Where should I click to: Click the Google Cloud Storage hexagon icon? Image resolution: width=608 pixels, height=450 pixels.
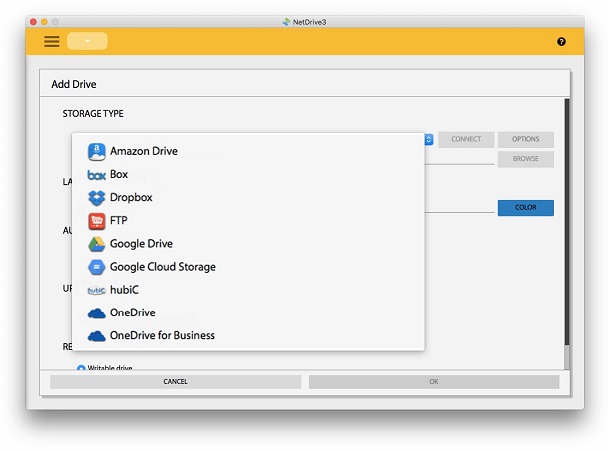click(97, 267)
